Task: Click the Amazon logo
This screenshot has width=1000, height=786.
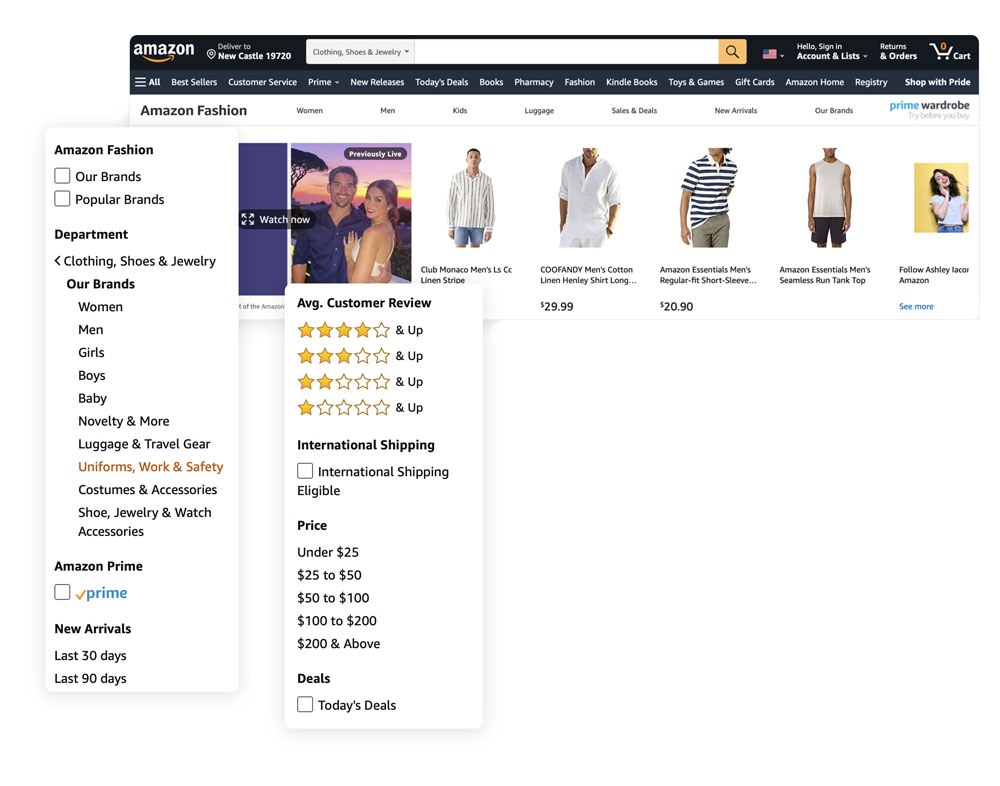Action: point(164,52)
